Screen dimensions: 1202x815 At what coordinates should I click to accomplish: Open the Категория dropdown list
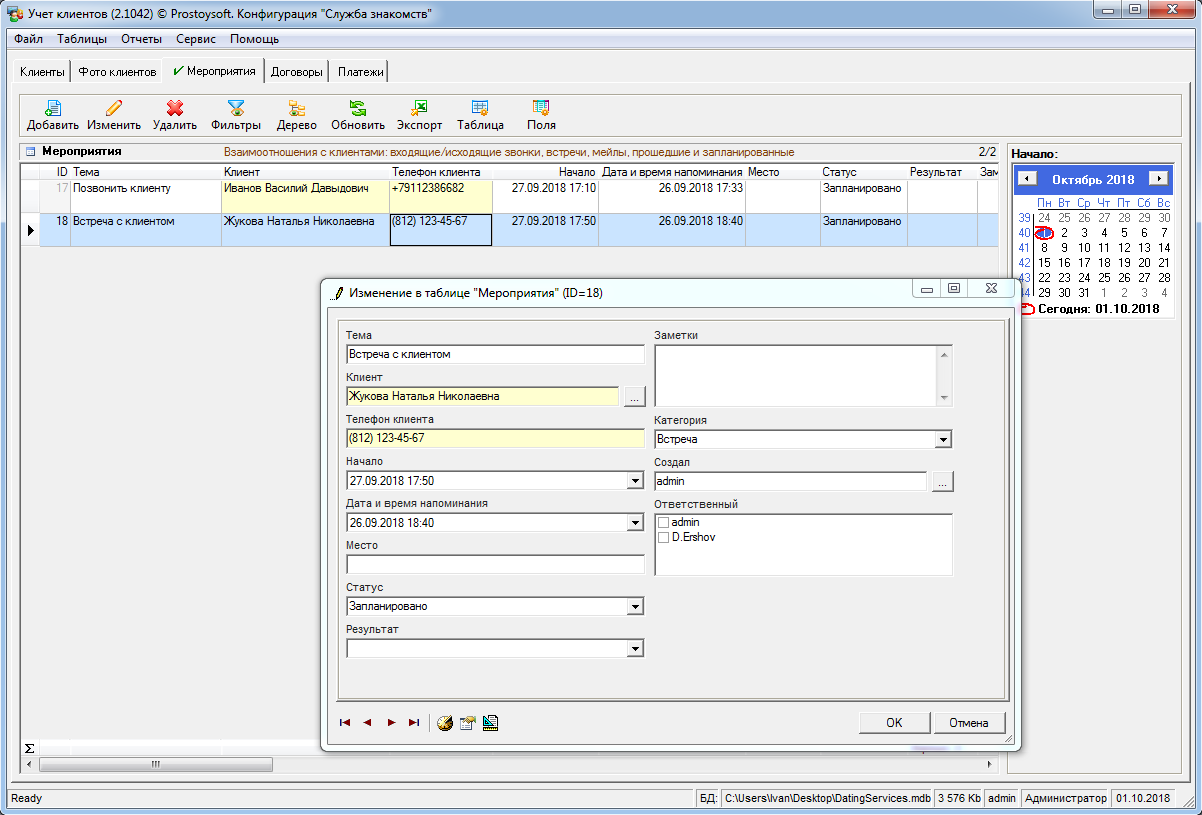point(942,440)
